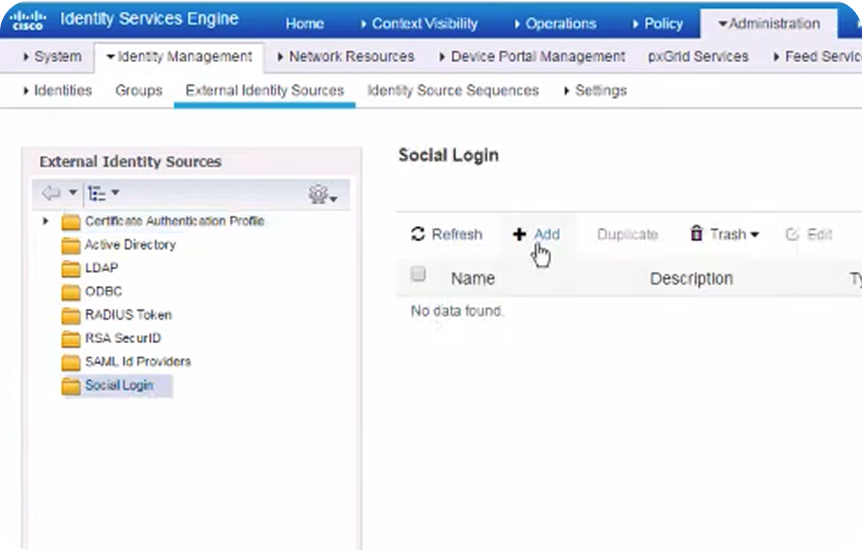Click the SAML Id Providers folder icon

click(x=71, y=362)
